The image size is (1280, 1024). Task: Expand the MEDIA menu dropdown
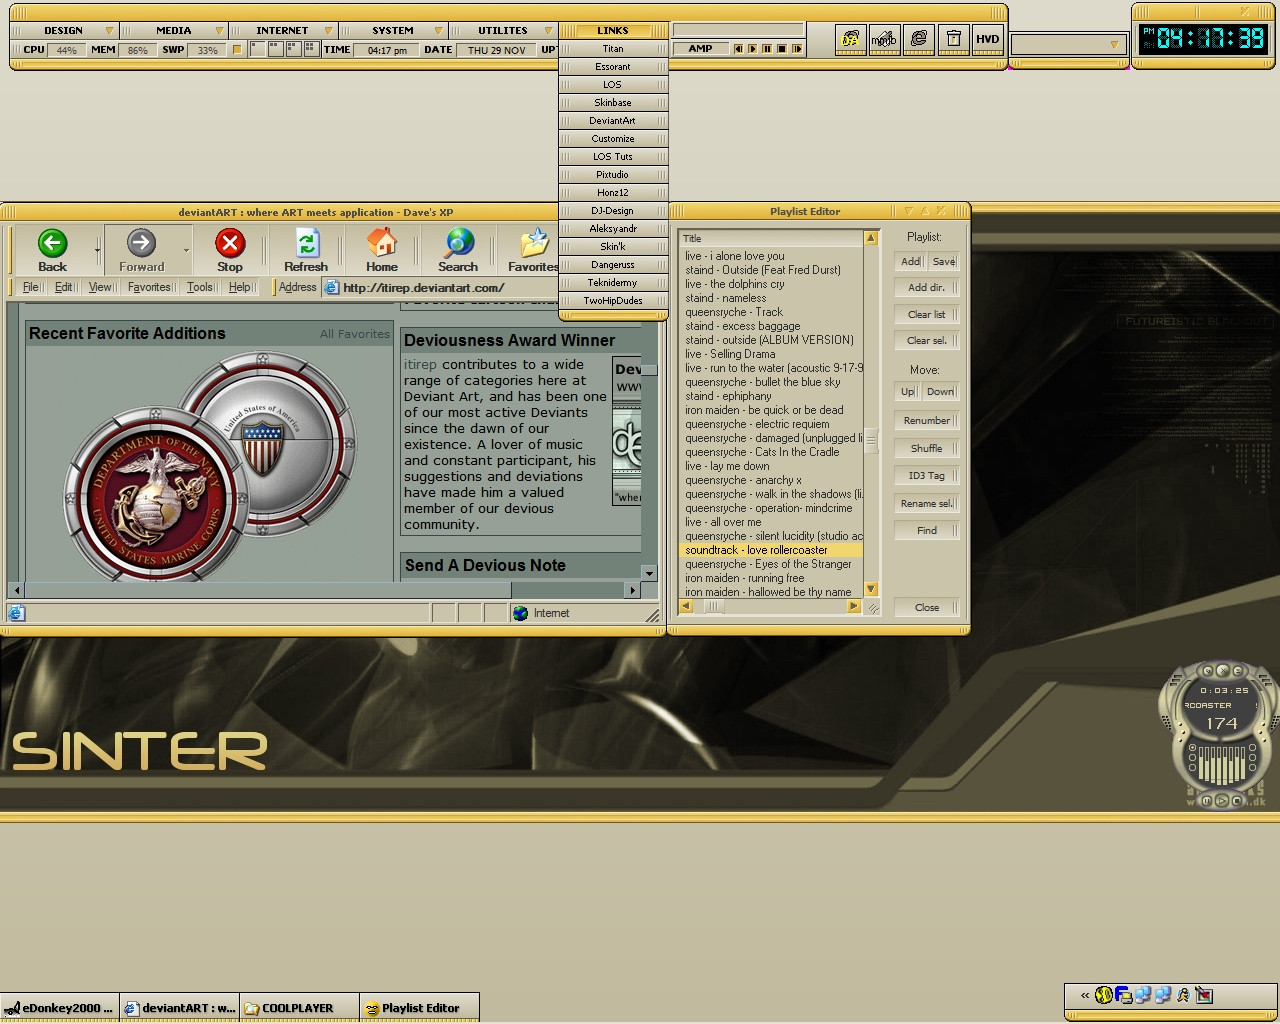(219, 31)
